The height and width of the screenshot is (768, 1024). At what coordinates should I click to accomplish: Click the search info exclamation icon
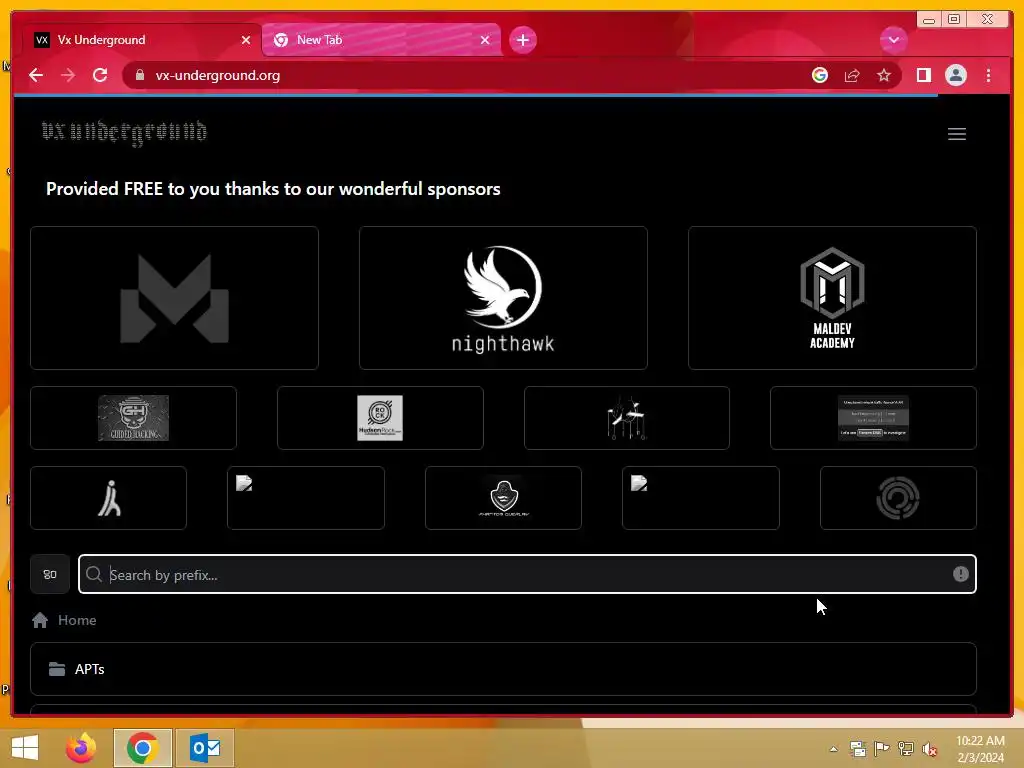960,574
